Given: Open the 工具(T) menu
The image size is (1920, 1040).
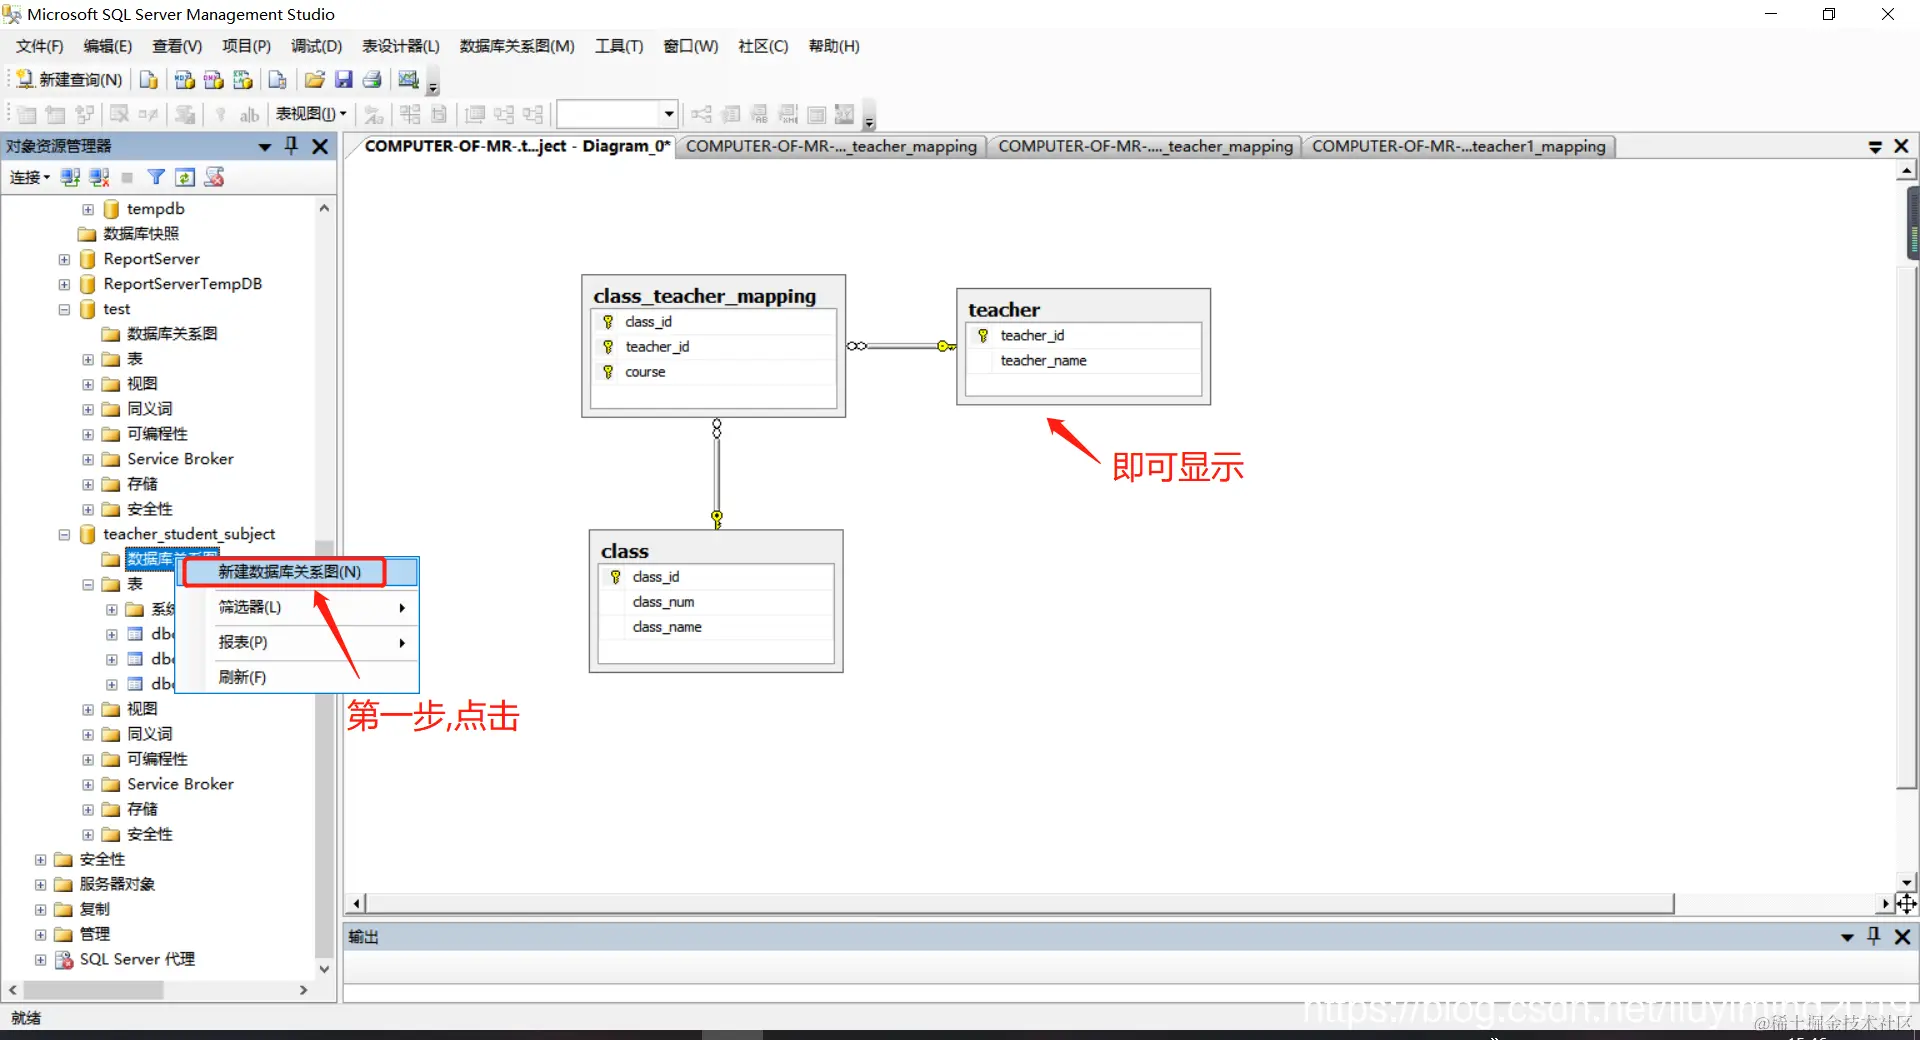Looking at the screenshot, I should 619,46.
